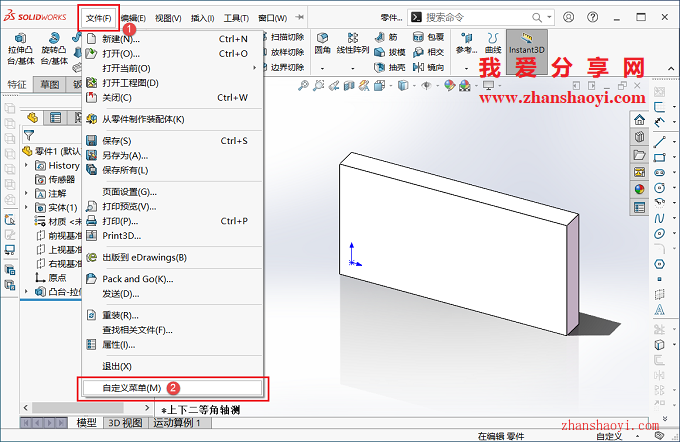The image size is (680, 442).
Task: Click Apply Scene icon in view toolbar
Action: pos(465,85)
